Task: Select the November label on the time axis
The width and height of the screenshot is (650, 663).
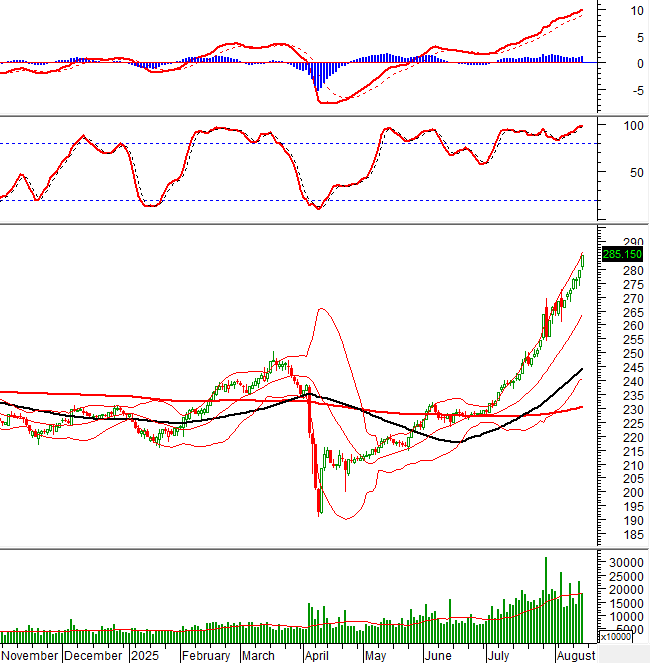Action: point(30,655)
